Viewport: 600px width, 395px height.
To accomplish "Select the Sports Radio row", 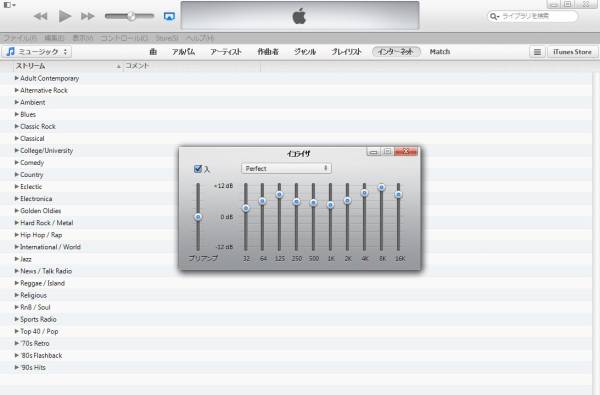I will pyautogui.click(x=297, y=319).
